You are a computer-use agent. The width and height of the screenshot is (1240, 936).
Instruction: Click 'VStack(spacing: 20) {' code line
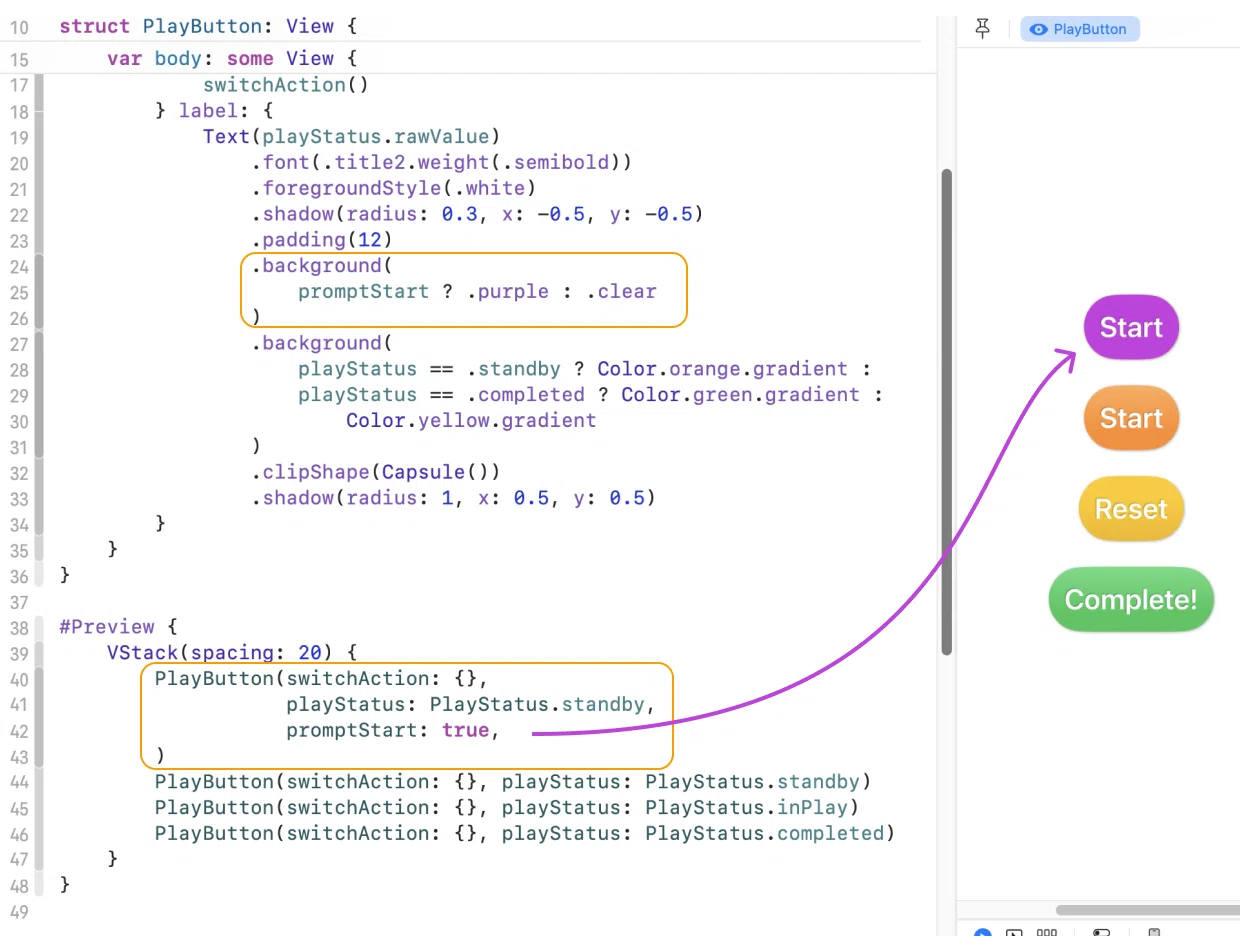click(232, 653)
